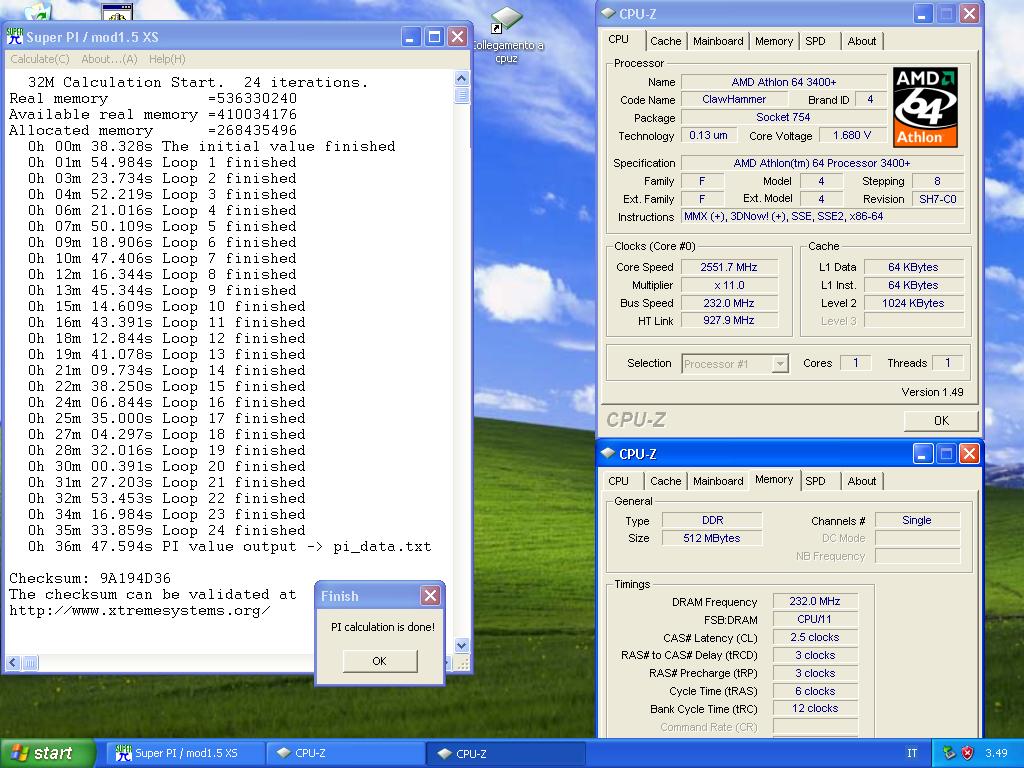The width and height of the screenshot is (1024, 768).
Task: Click the Level 2 cache value 1024 KBytes
Action: 913,303
